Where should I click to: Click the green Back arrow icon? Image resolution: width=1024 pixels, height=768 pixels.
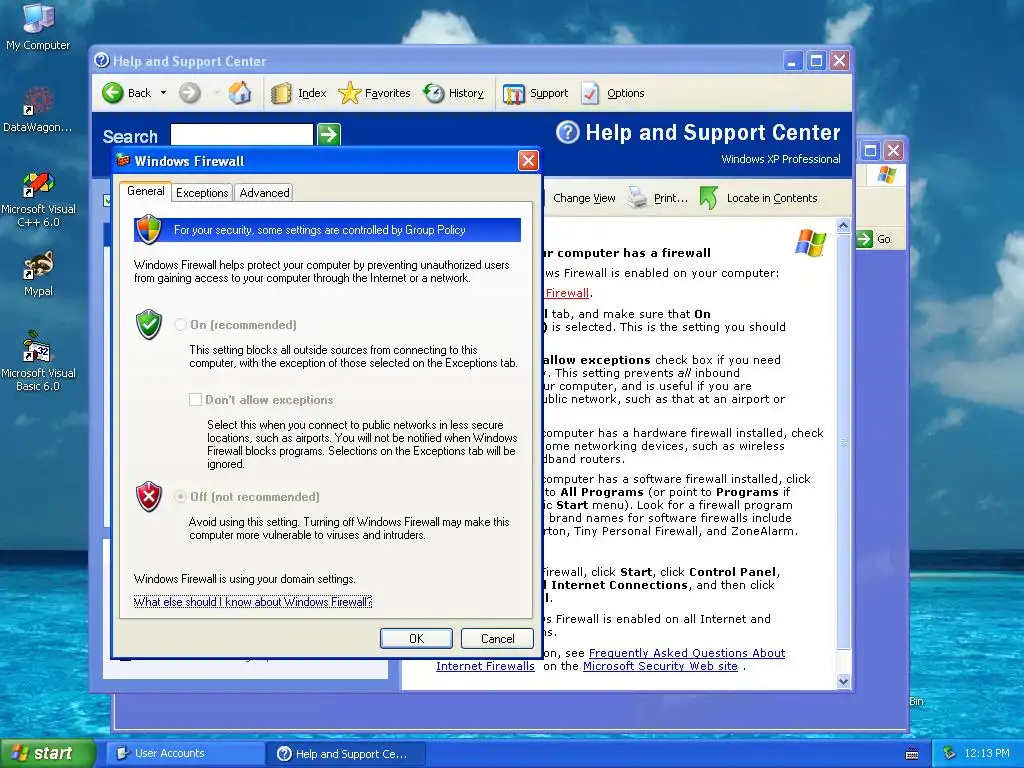112,93
